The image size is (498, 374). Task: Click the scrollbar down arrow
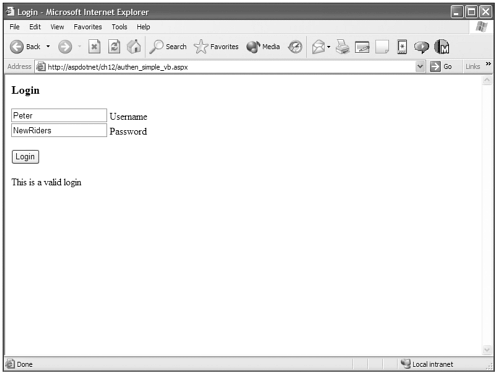[487, 350]
